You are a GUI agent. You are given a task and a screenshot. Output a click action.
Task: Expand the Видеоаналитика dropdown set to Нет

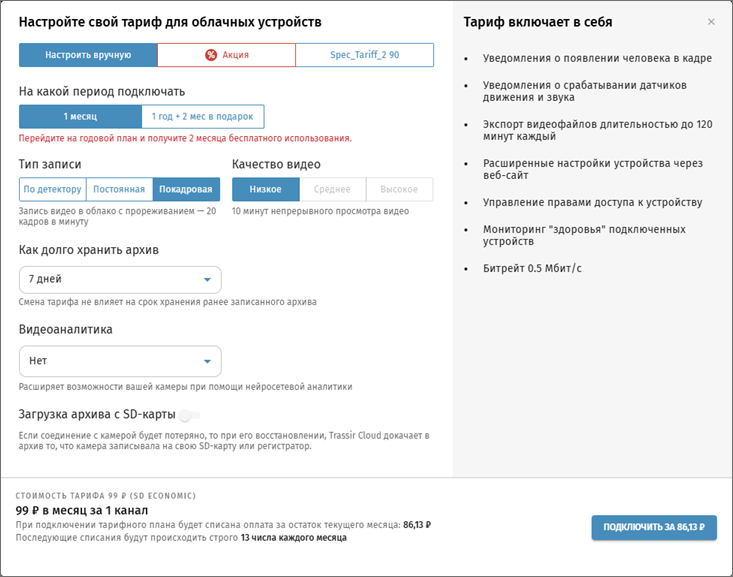(120, 361)
